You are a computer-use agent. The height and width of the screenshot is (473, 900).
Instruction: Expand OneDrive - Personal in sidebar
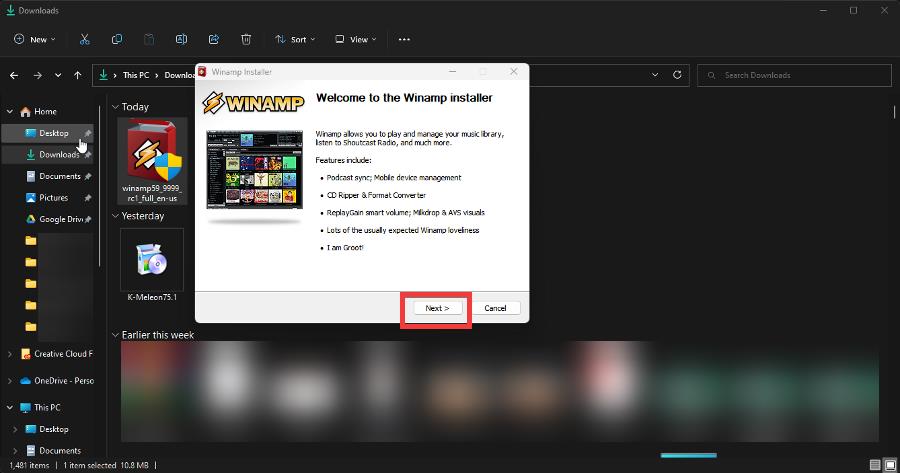pyautogui.click(x=10, y=381)
